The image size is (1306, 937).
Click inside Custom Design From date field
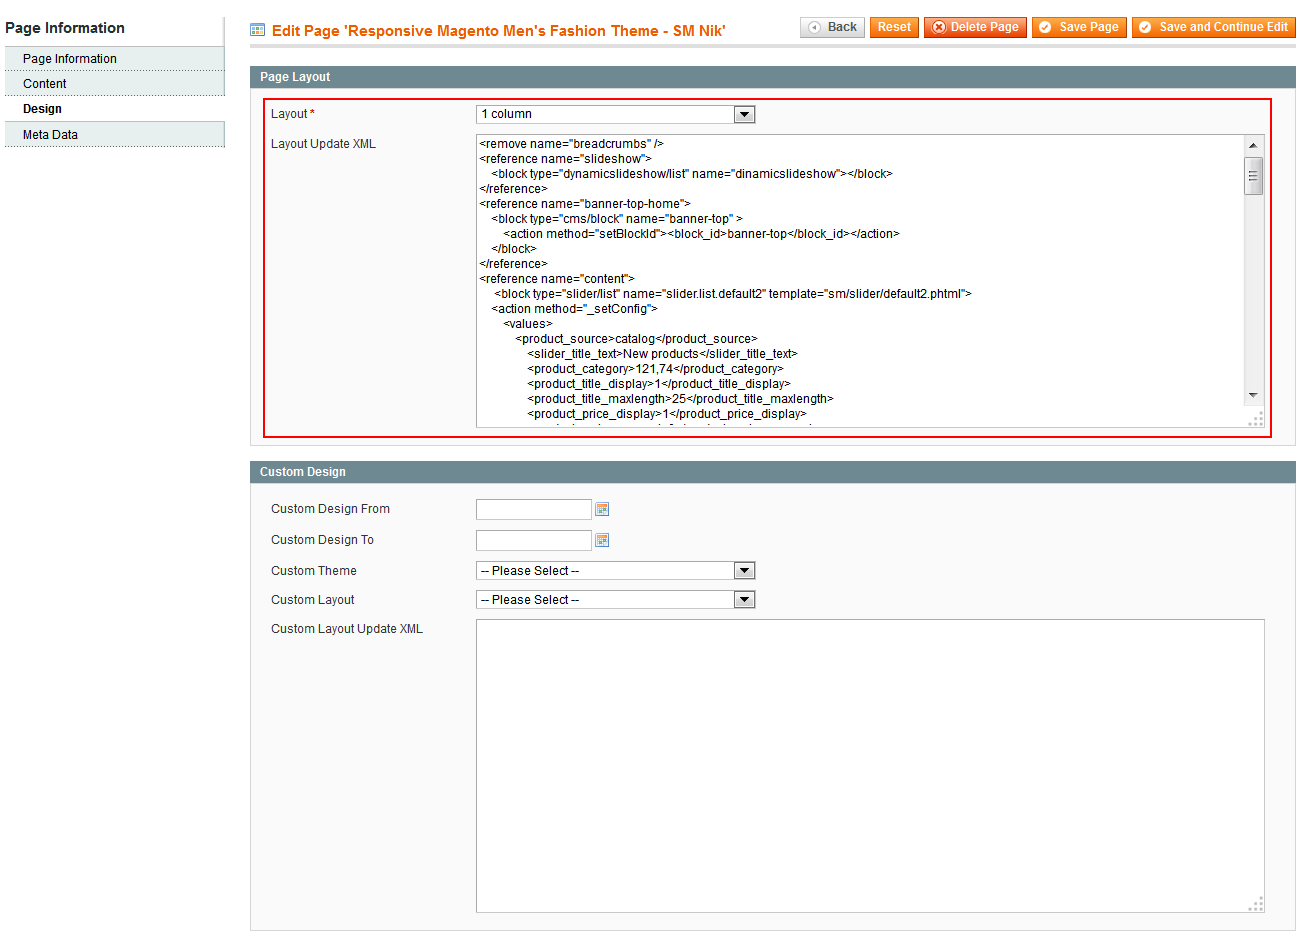534,510
